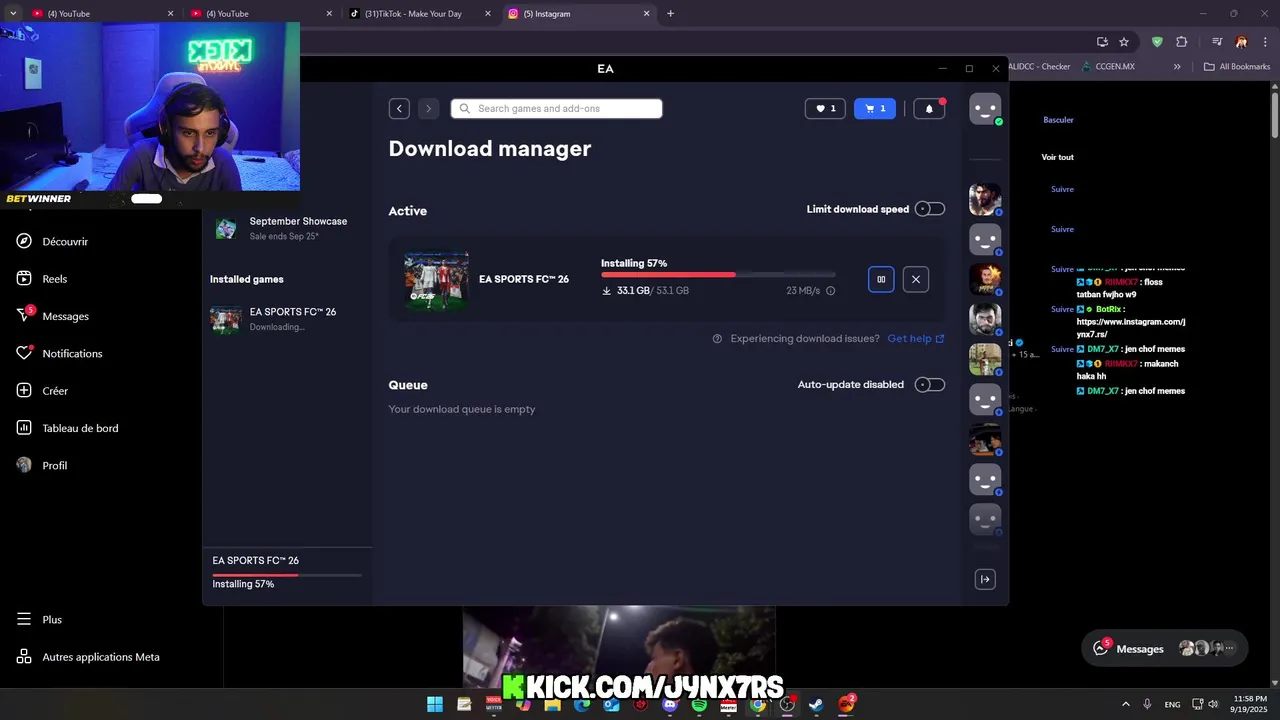Open Chrome media controls icon

(1217, 42)
